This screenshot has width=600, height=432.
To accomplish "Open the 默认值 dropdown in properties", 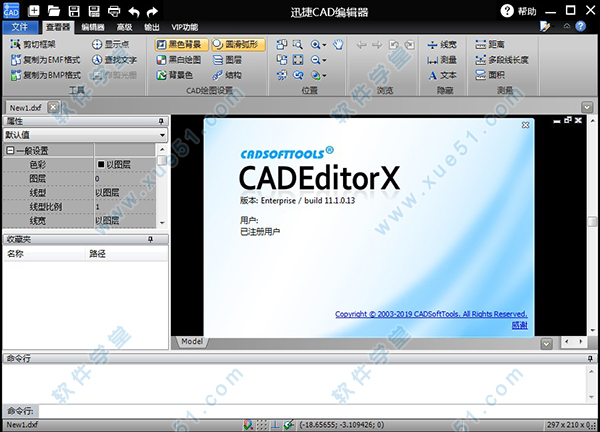I will (162, 135).
